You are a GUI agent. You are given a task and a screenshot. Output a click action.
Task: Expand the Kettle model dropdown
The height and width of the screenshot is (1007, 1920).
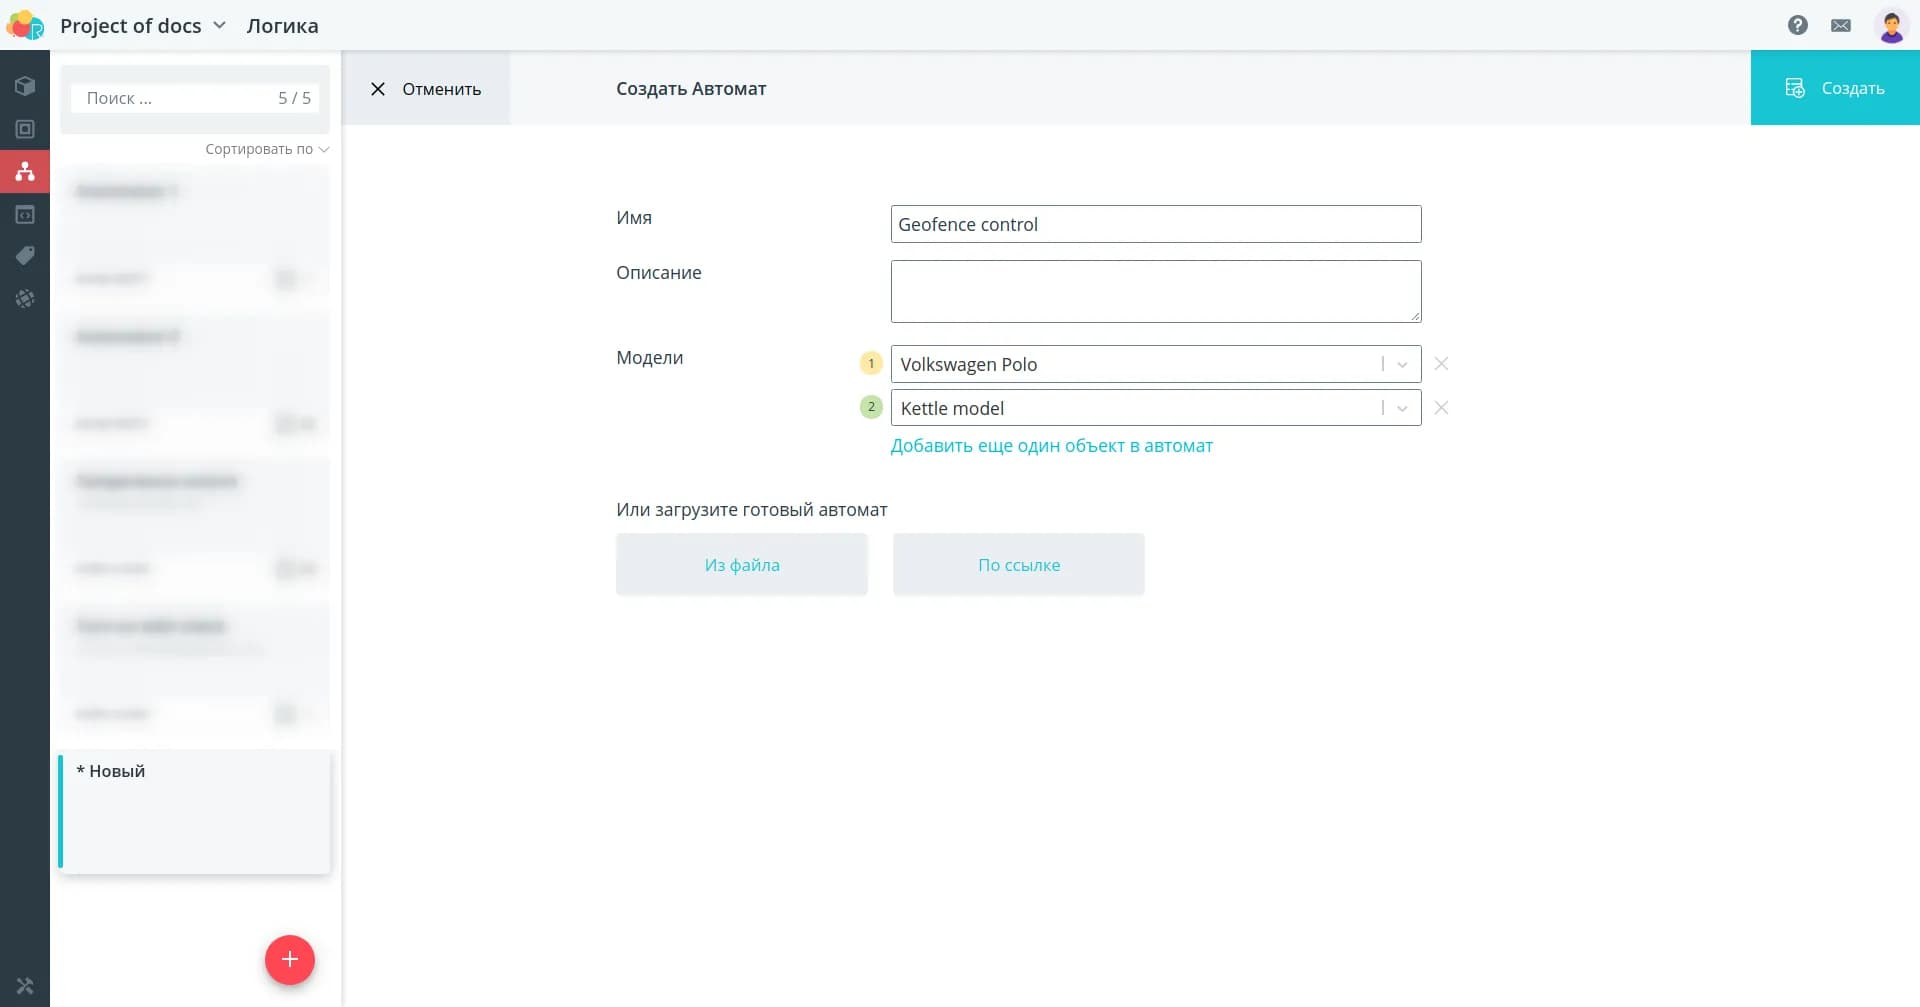click(x=1402, y=408)
